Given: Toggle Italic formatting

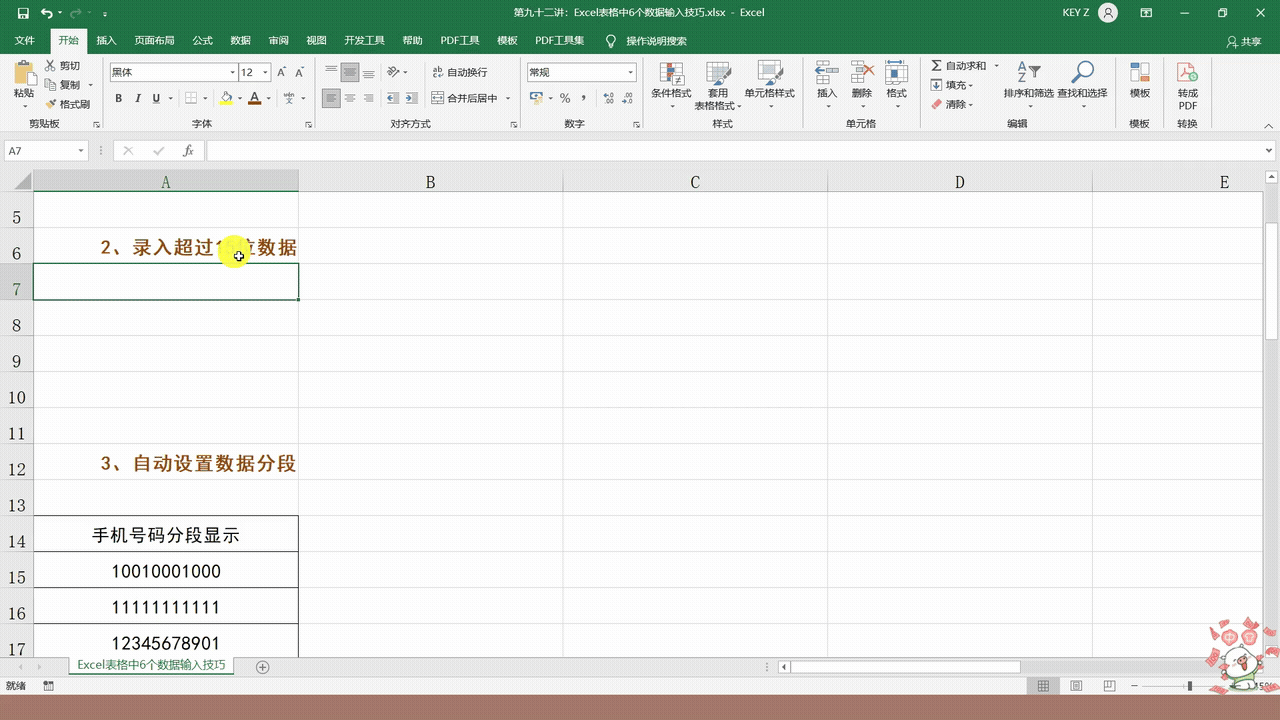Looking at the screenshot, I should (x=138, y=98).
